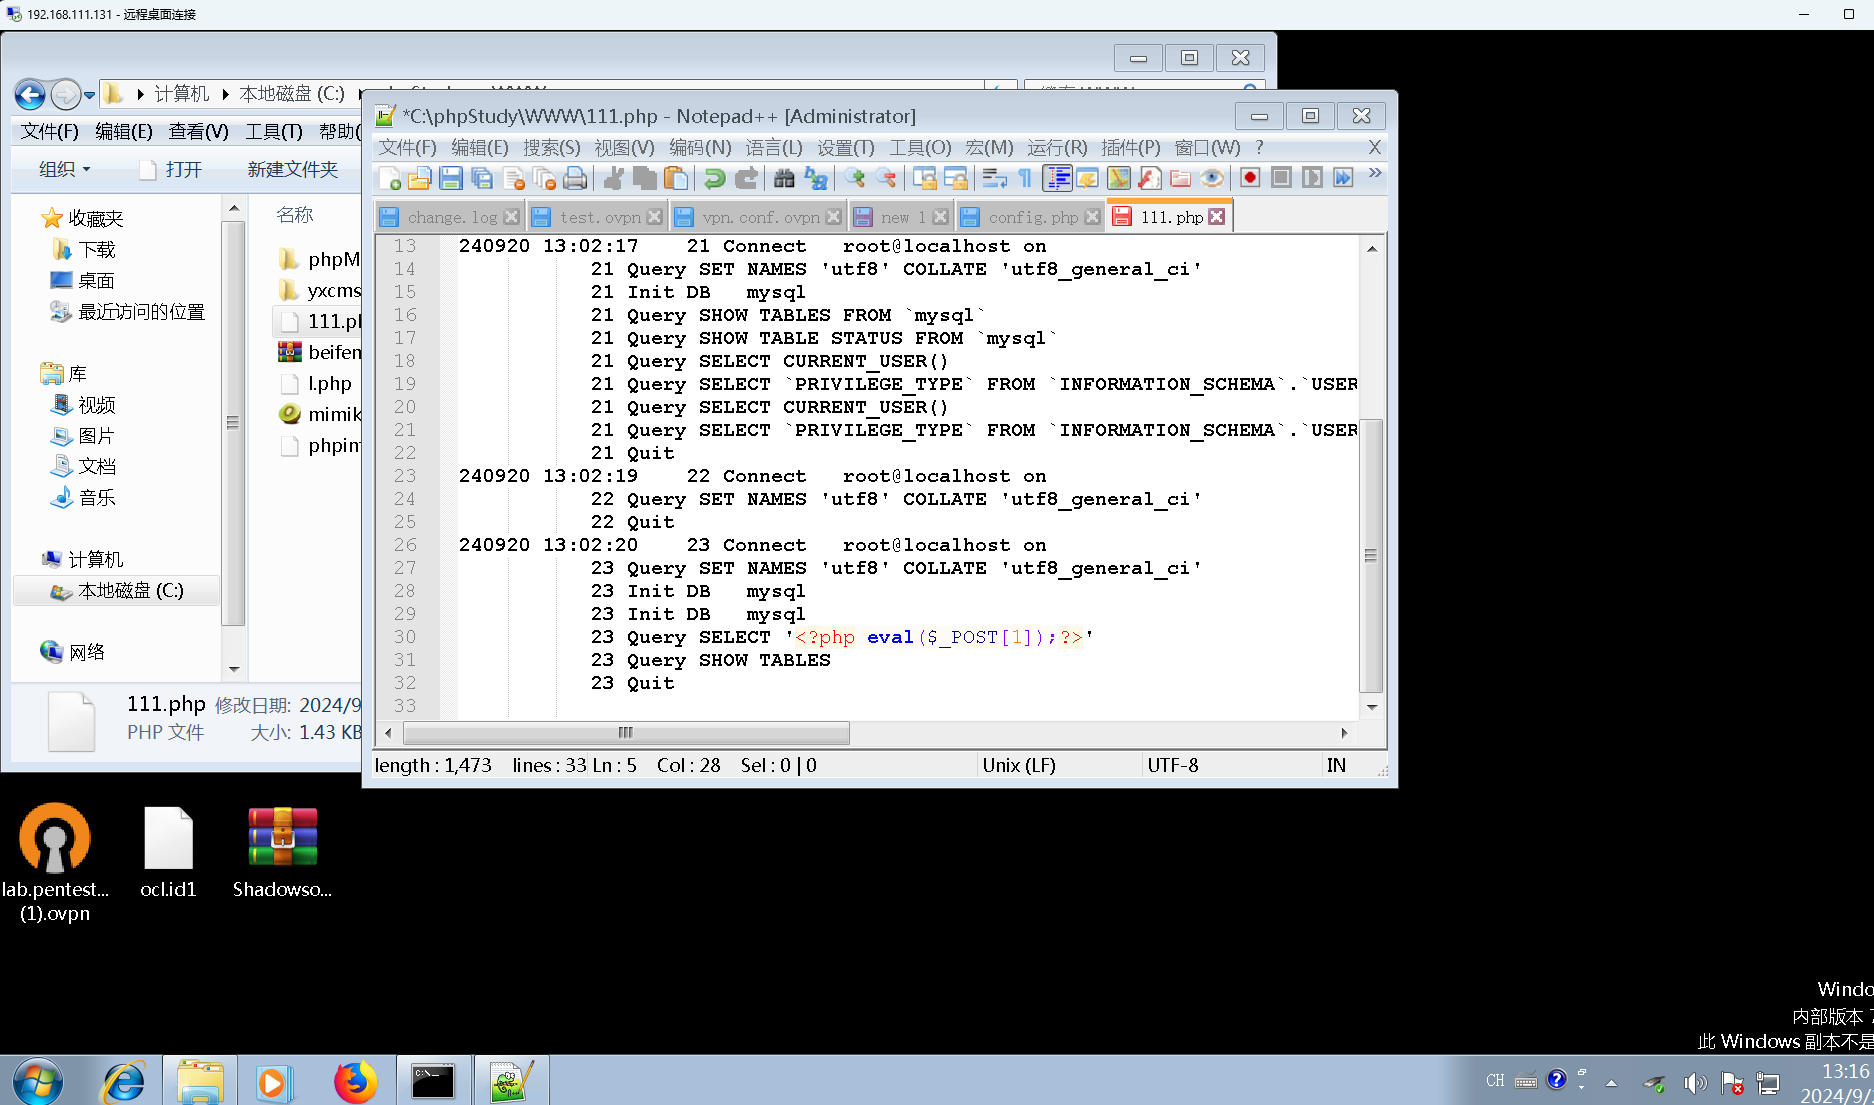1874x1105 pixels.
Task: Open Firefox from the taskbar
Action: point(355,1081)
